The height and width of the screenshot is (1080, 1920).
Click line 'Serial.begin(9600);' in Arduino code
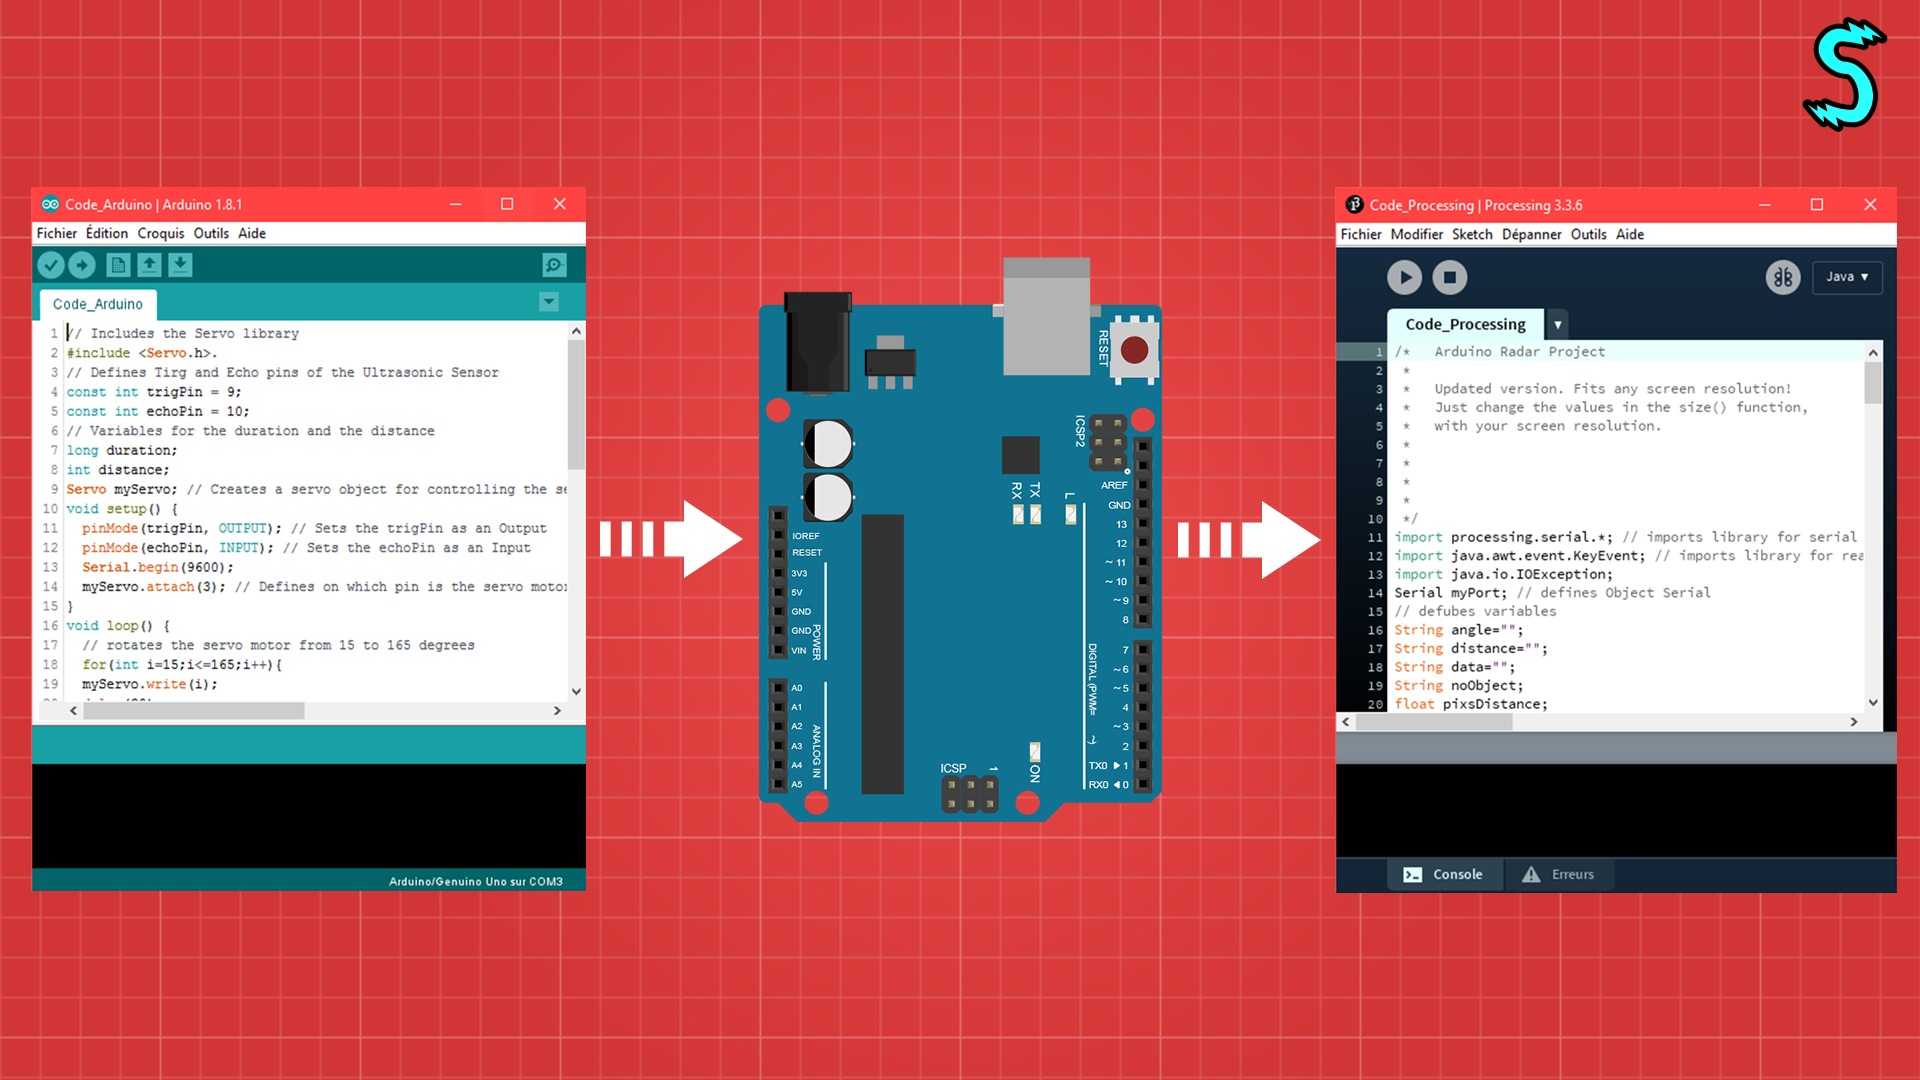pos(158,567)
